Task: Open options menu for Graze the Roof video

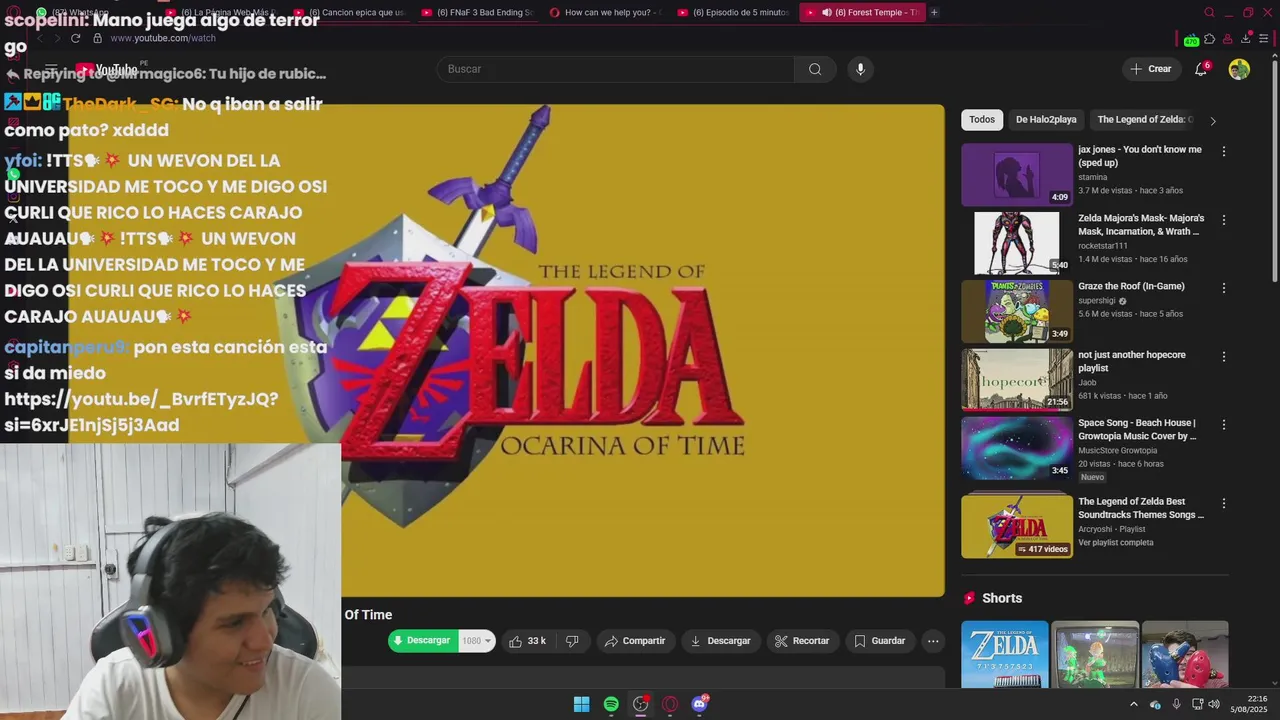Action: pyautogui.click(x=1223, y=288)
